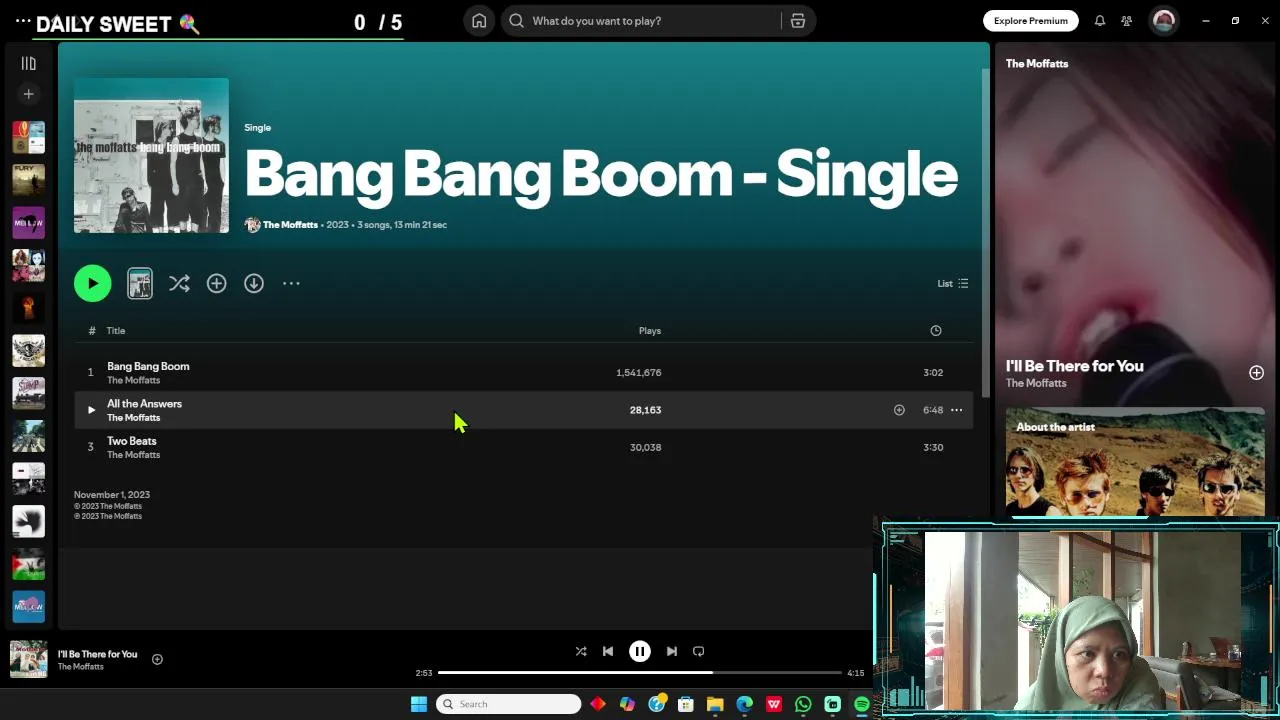Viewport: 1280px width, 720px height.
Task: Open first playlist in library sidebar
Action: pyautogui.click(x=28, y=138)
